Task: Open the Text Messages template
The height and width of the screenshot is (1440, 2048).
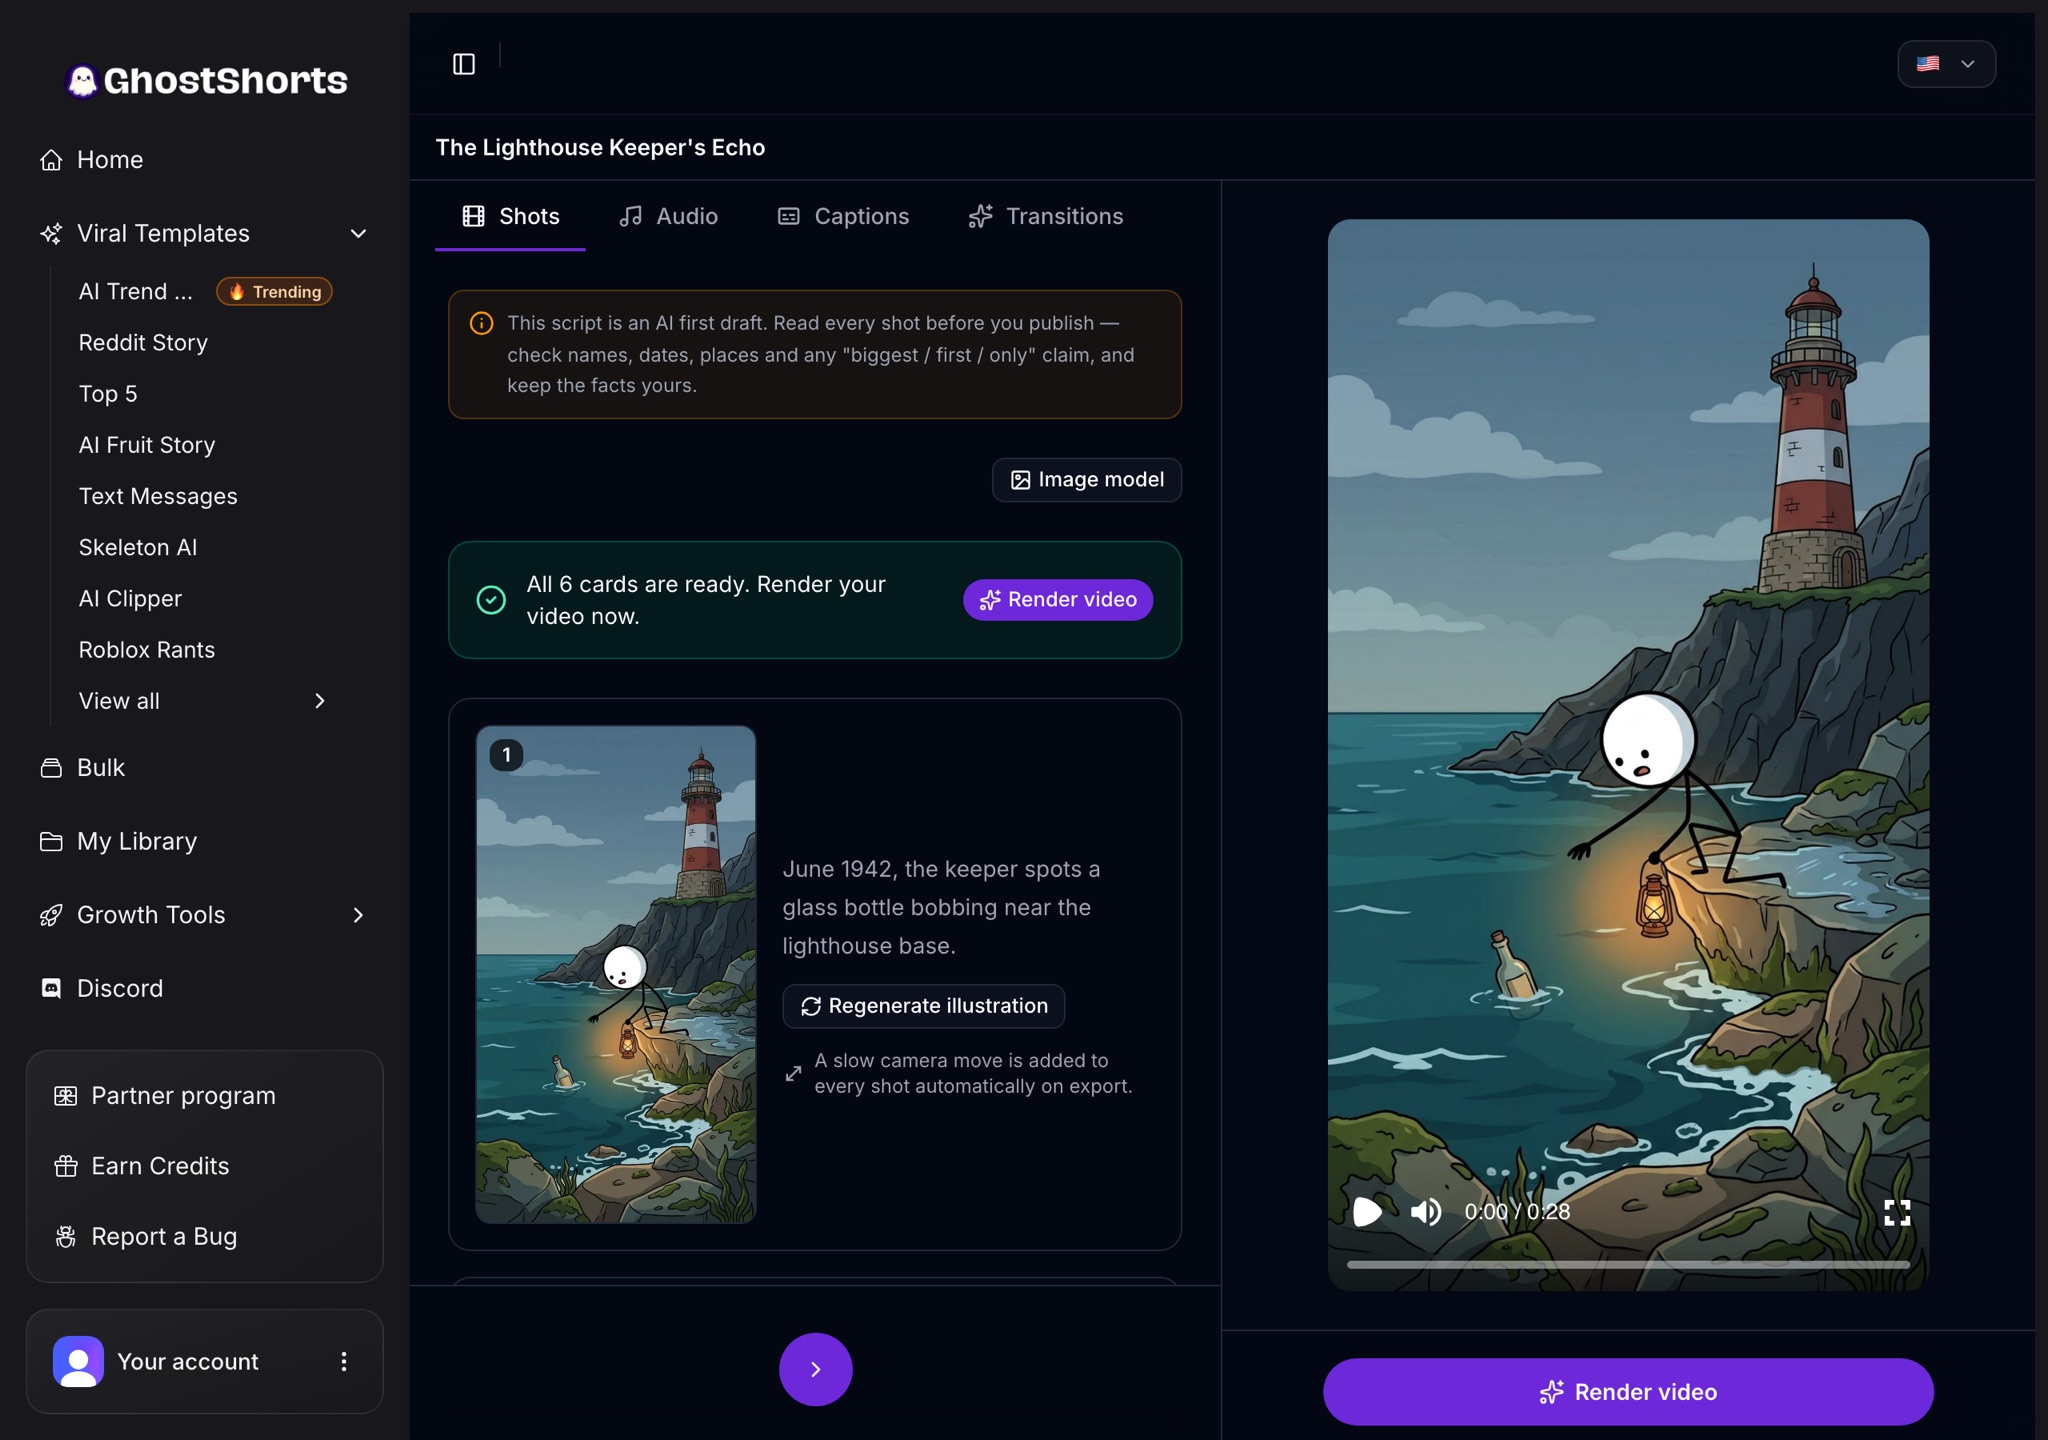Action: tap(158, 496)
